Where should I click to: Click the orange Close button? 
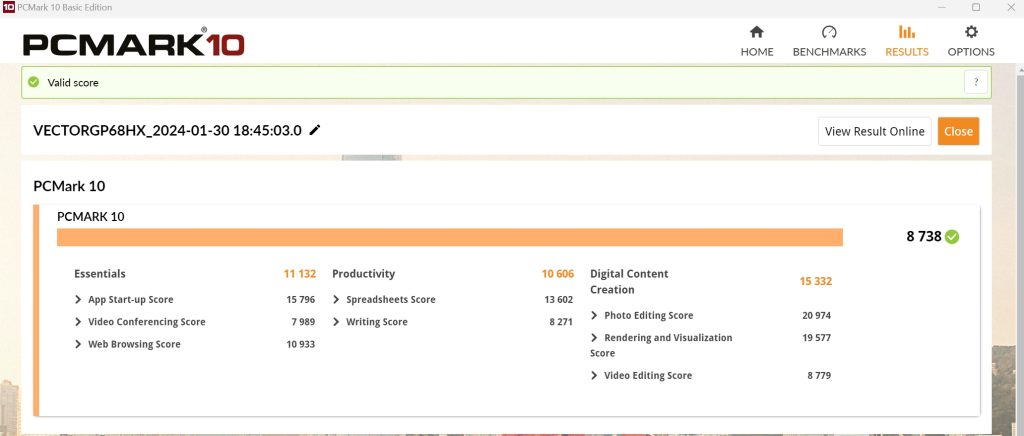tap(958, 131)
